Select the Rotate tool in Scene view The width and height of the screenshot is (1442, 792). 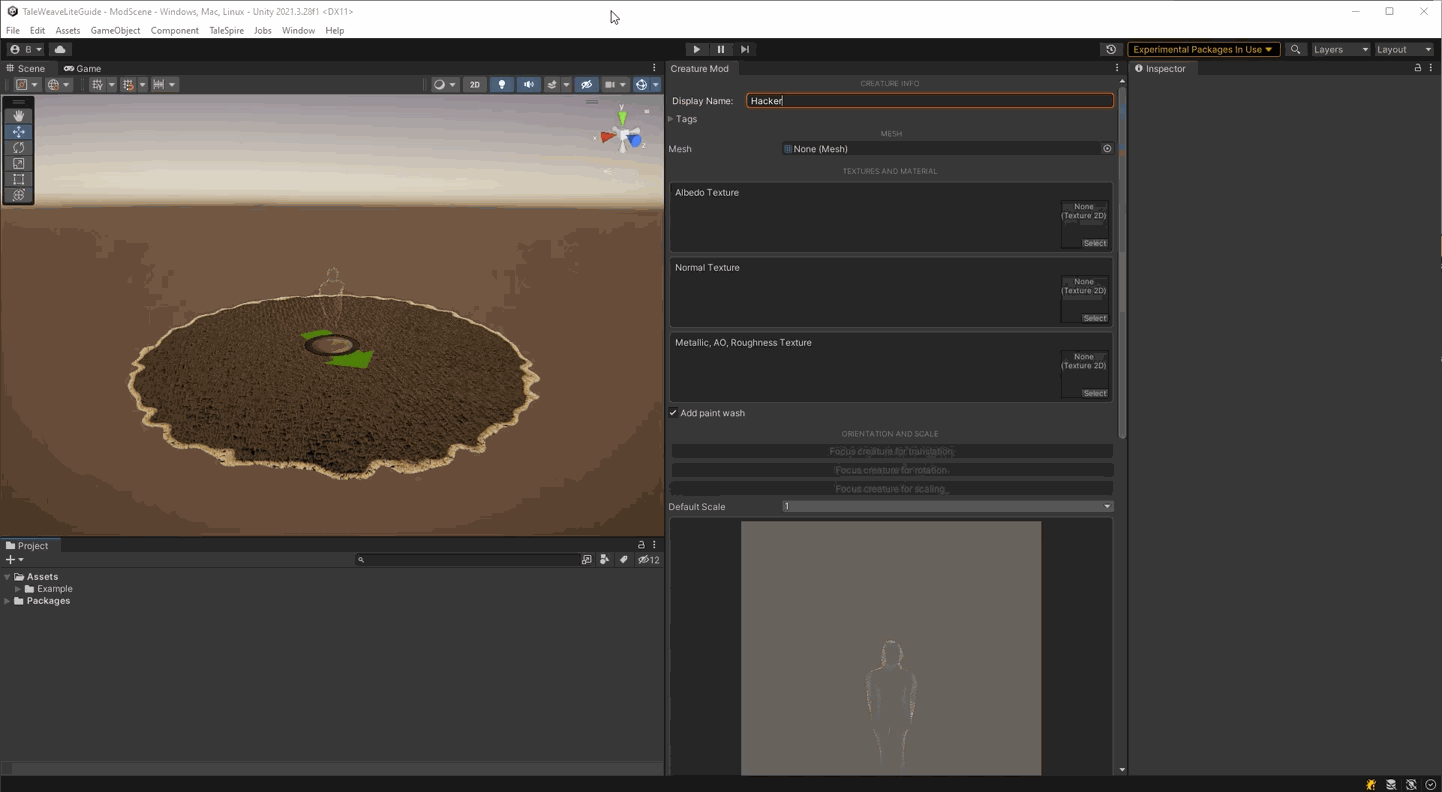18,148
